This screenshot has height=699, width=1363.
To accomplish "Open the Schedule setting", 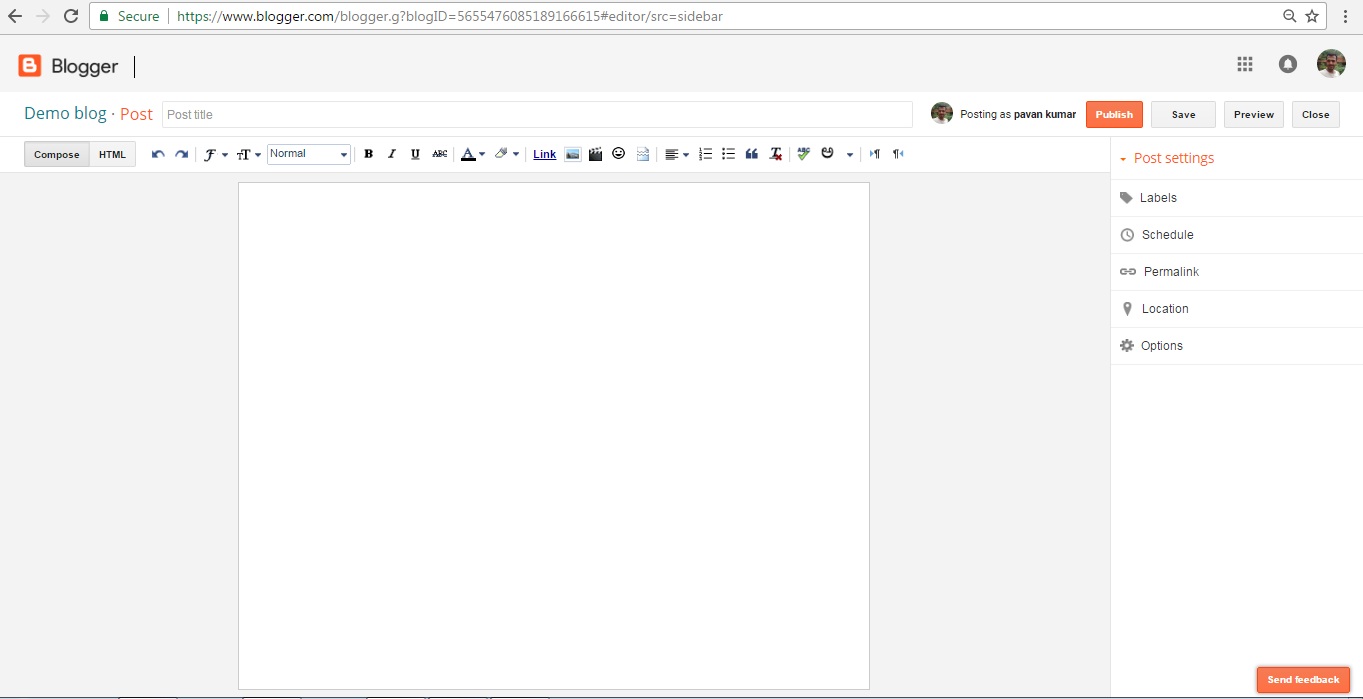I will point(1237,235).
